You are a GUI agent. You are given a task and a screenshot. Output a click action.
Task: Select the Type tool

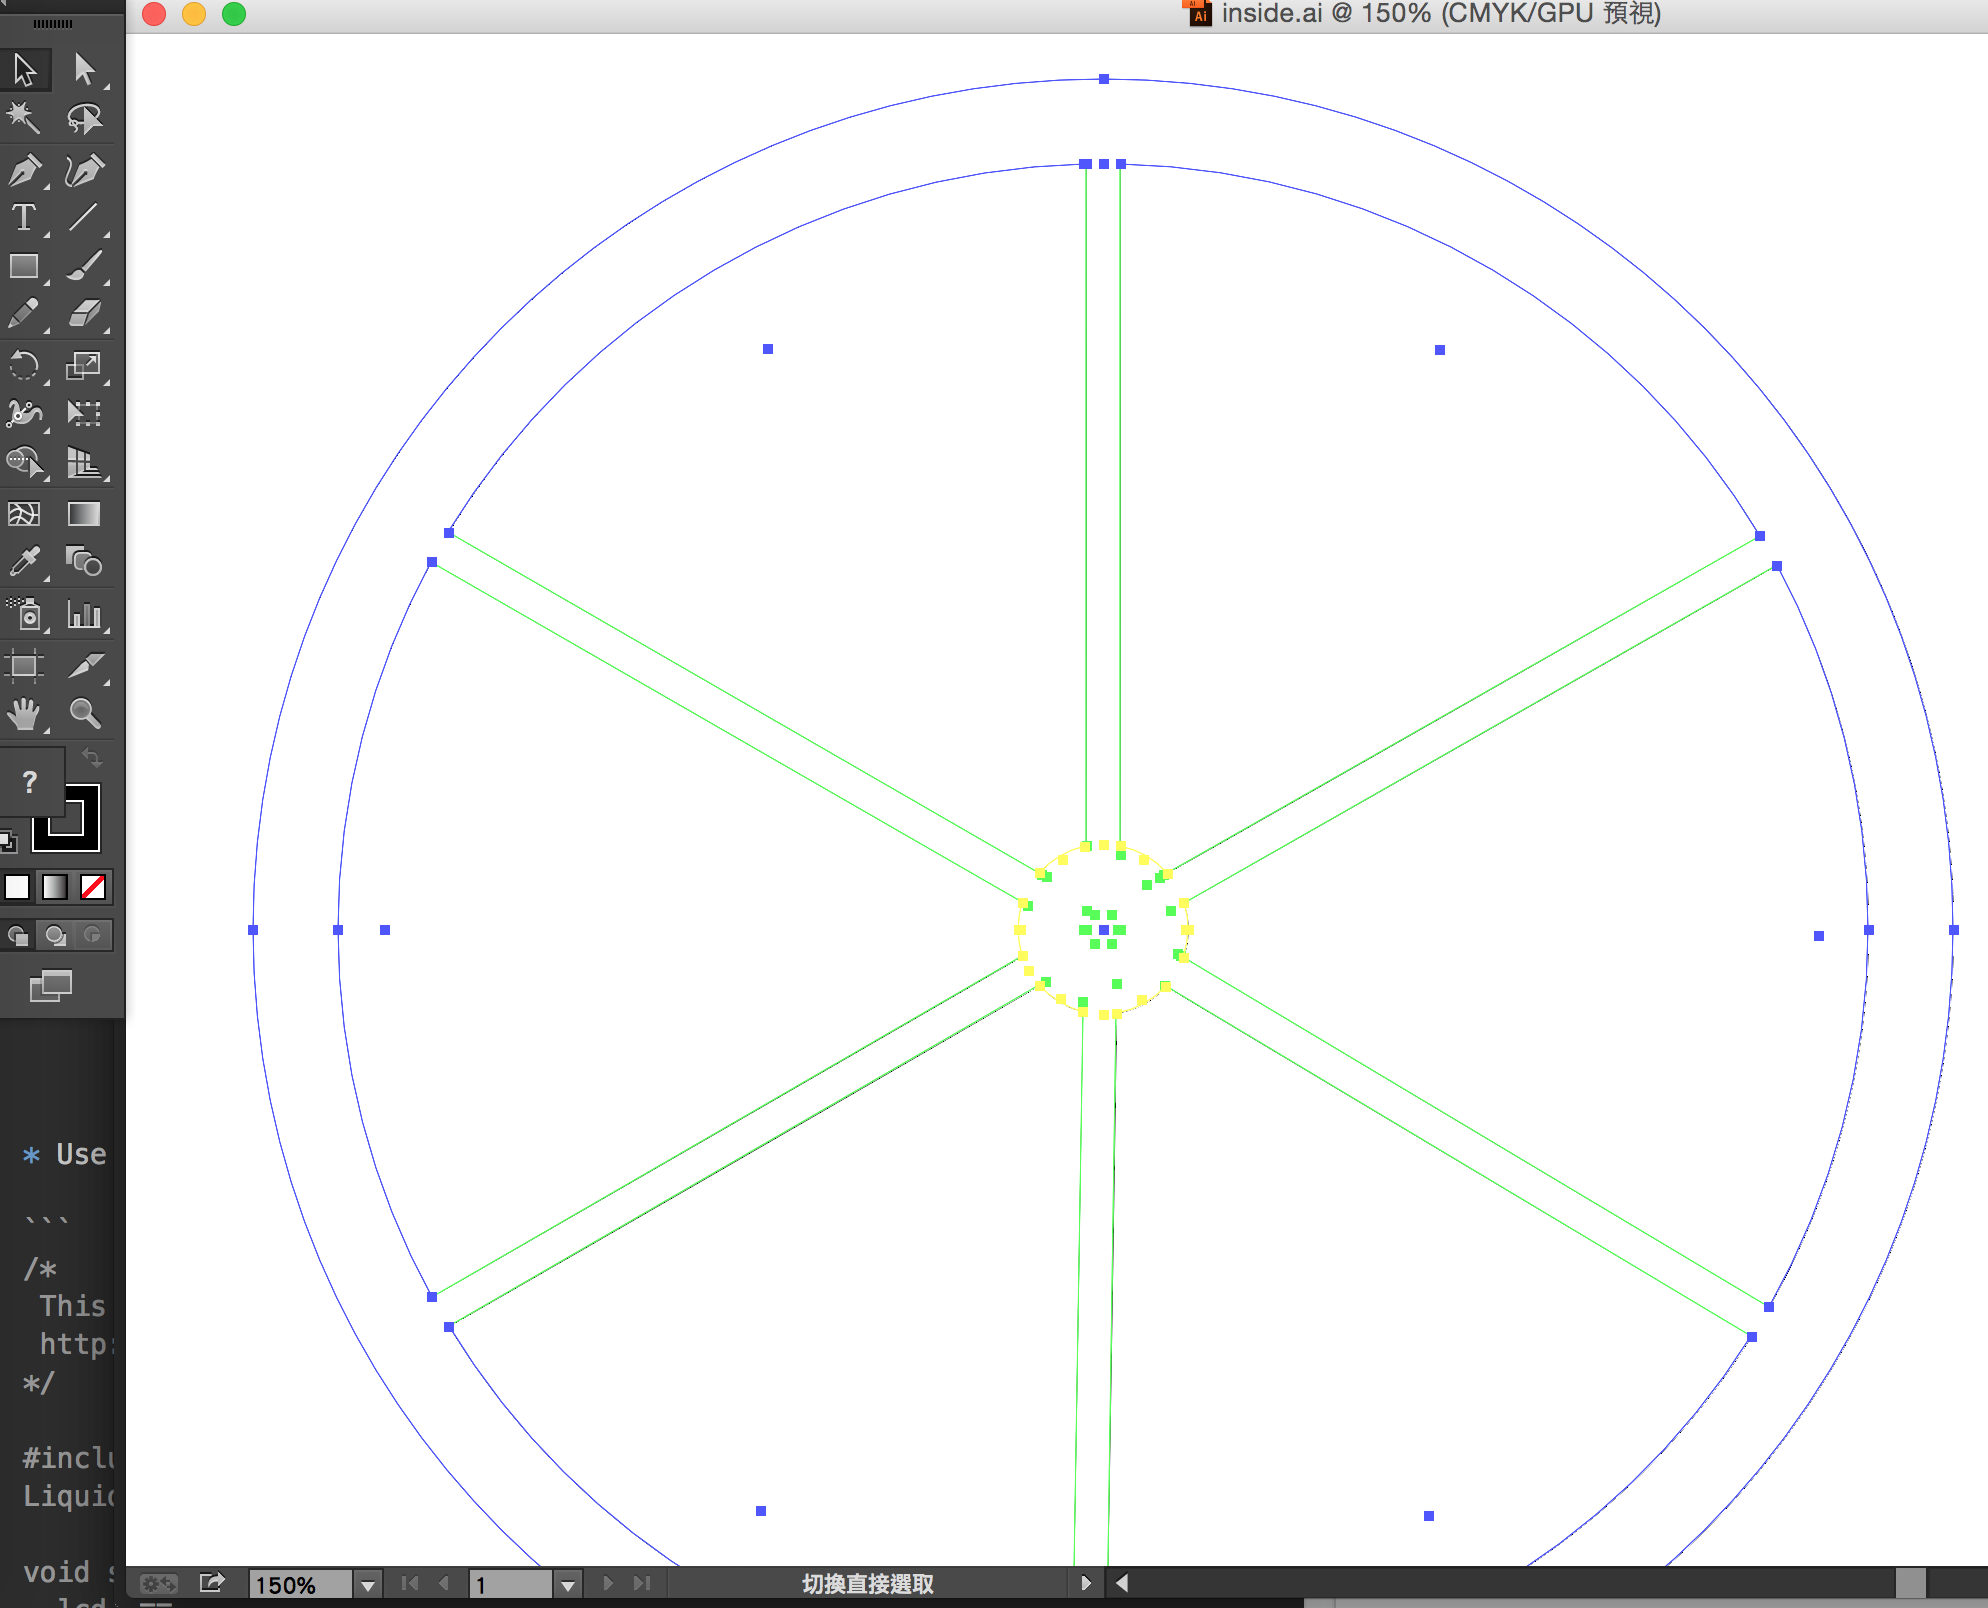pos(25,218)
